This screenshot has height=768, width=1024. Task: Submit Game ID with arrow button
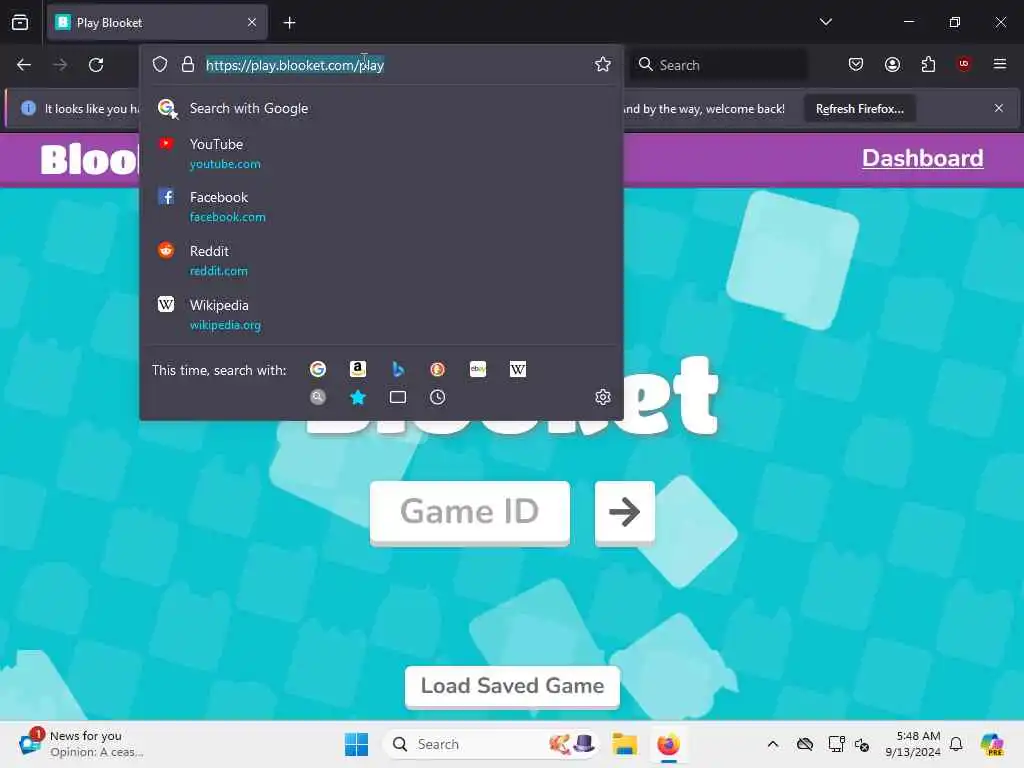(624, 512)
